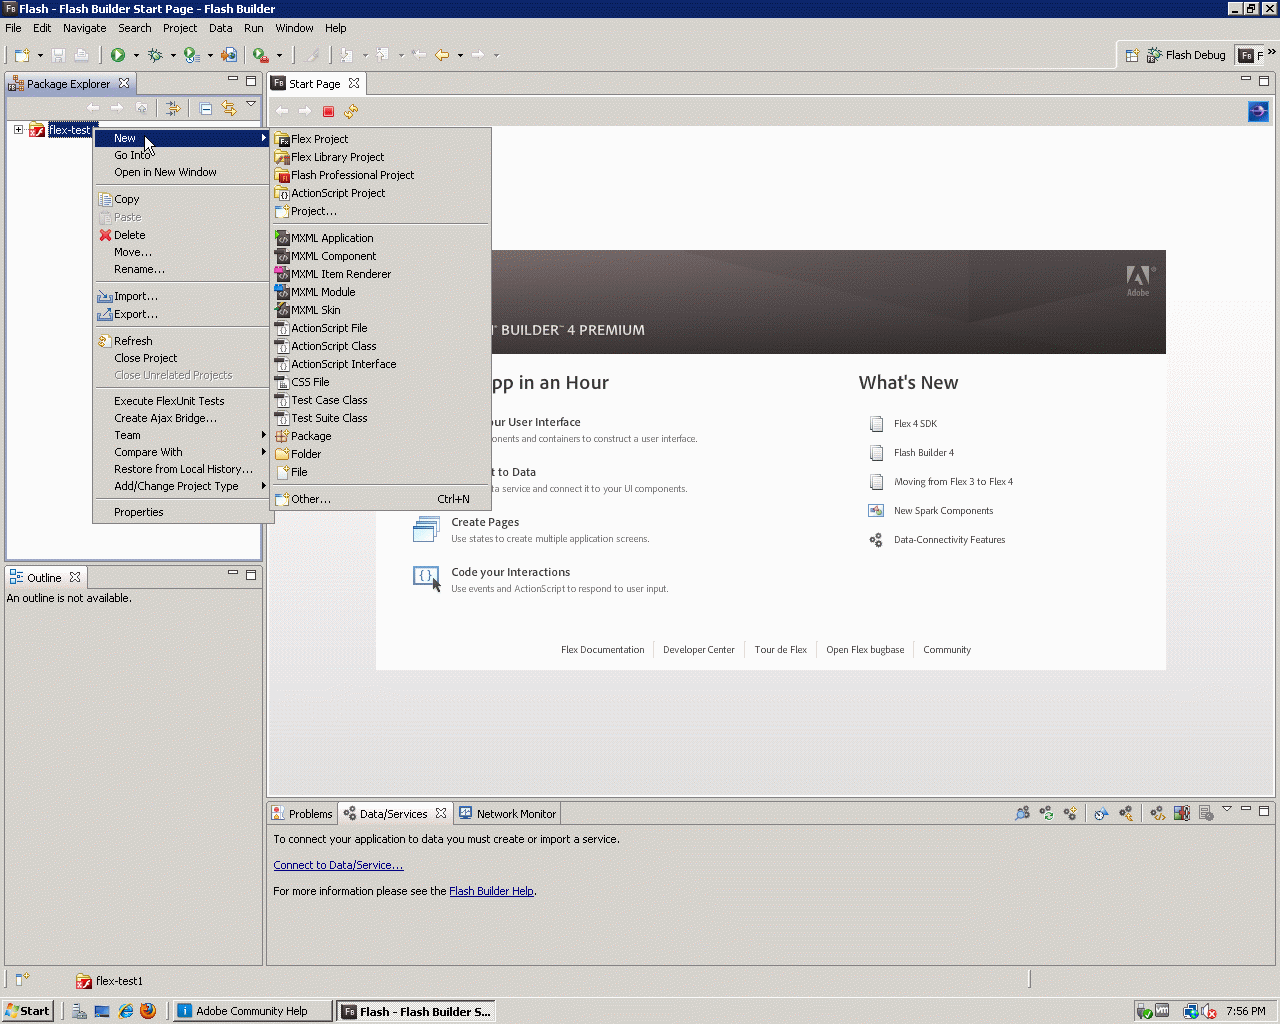Open the New Spark Components link
The height and width of the screenshot is (1024, 1280).
click(x=943, y=511)
